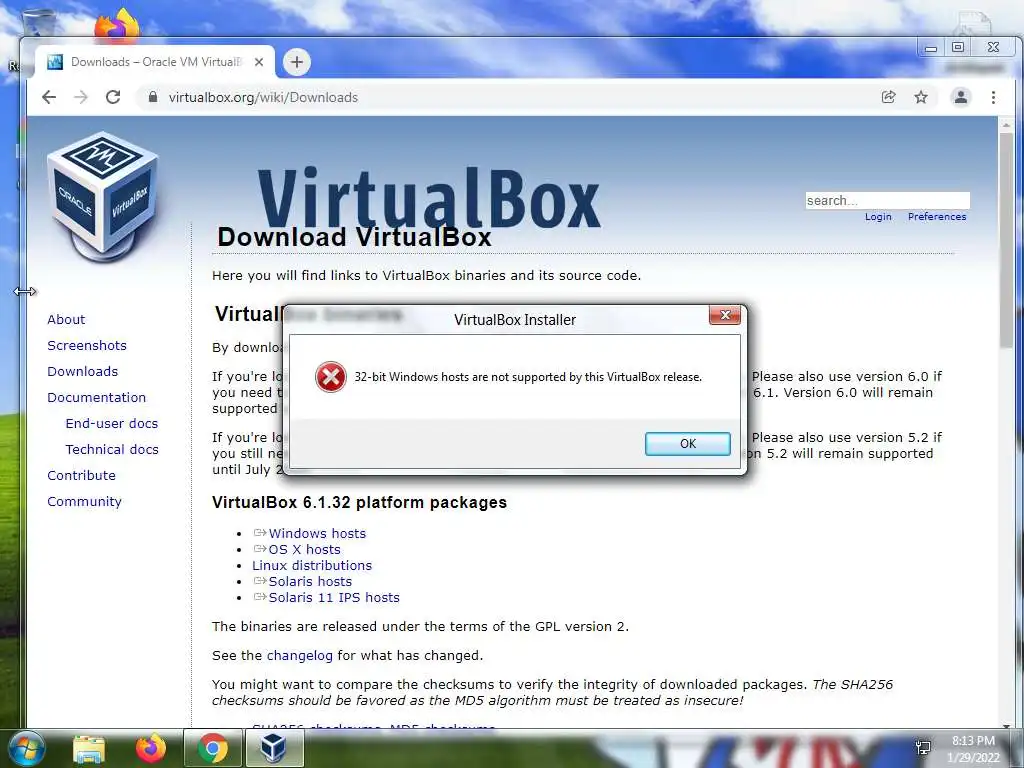This screenshot has width=1024, height=768.
Task: Click OK in the VirtualBox Installer dialog
Action: tap(688, 443)
